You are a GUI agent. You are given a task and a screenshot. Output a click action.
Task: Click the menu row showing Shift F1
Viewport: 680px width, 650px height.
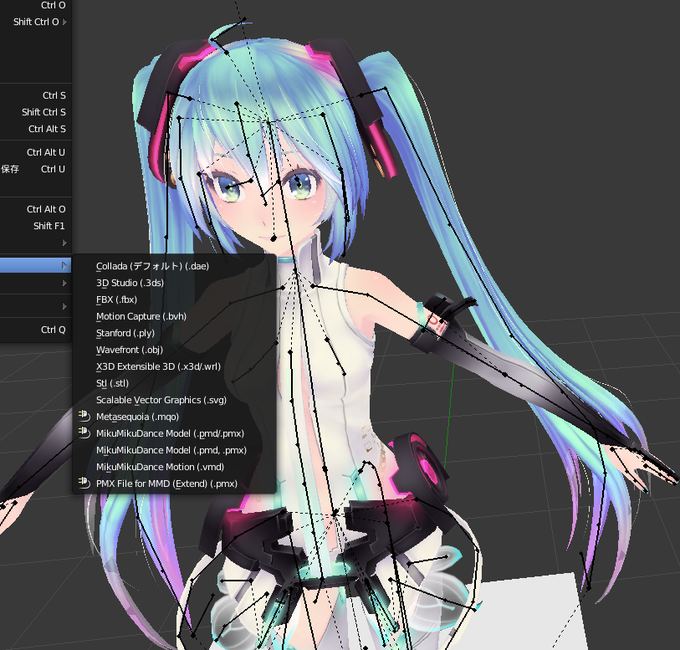click(36, 226)
